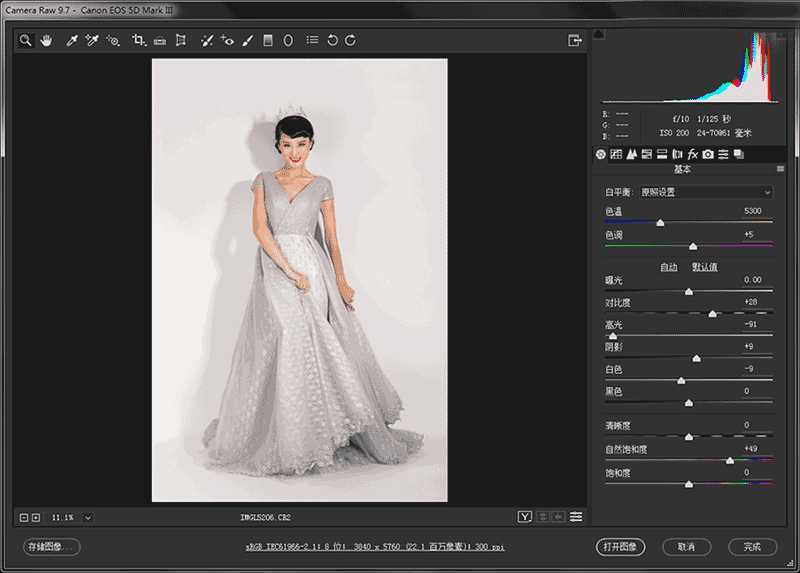Select the Adjustment Brush tool
The width and height of the screenshot is (800, 573).
point(247,41)
